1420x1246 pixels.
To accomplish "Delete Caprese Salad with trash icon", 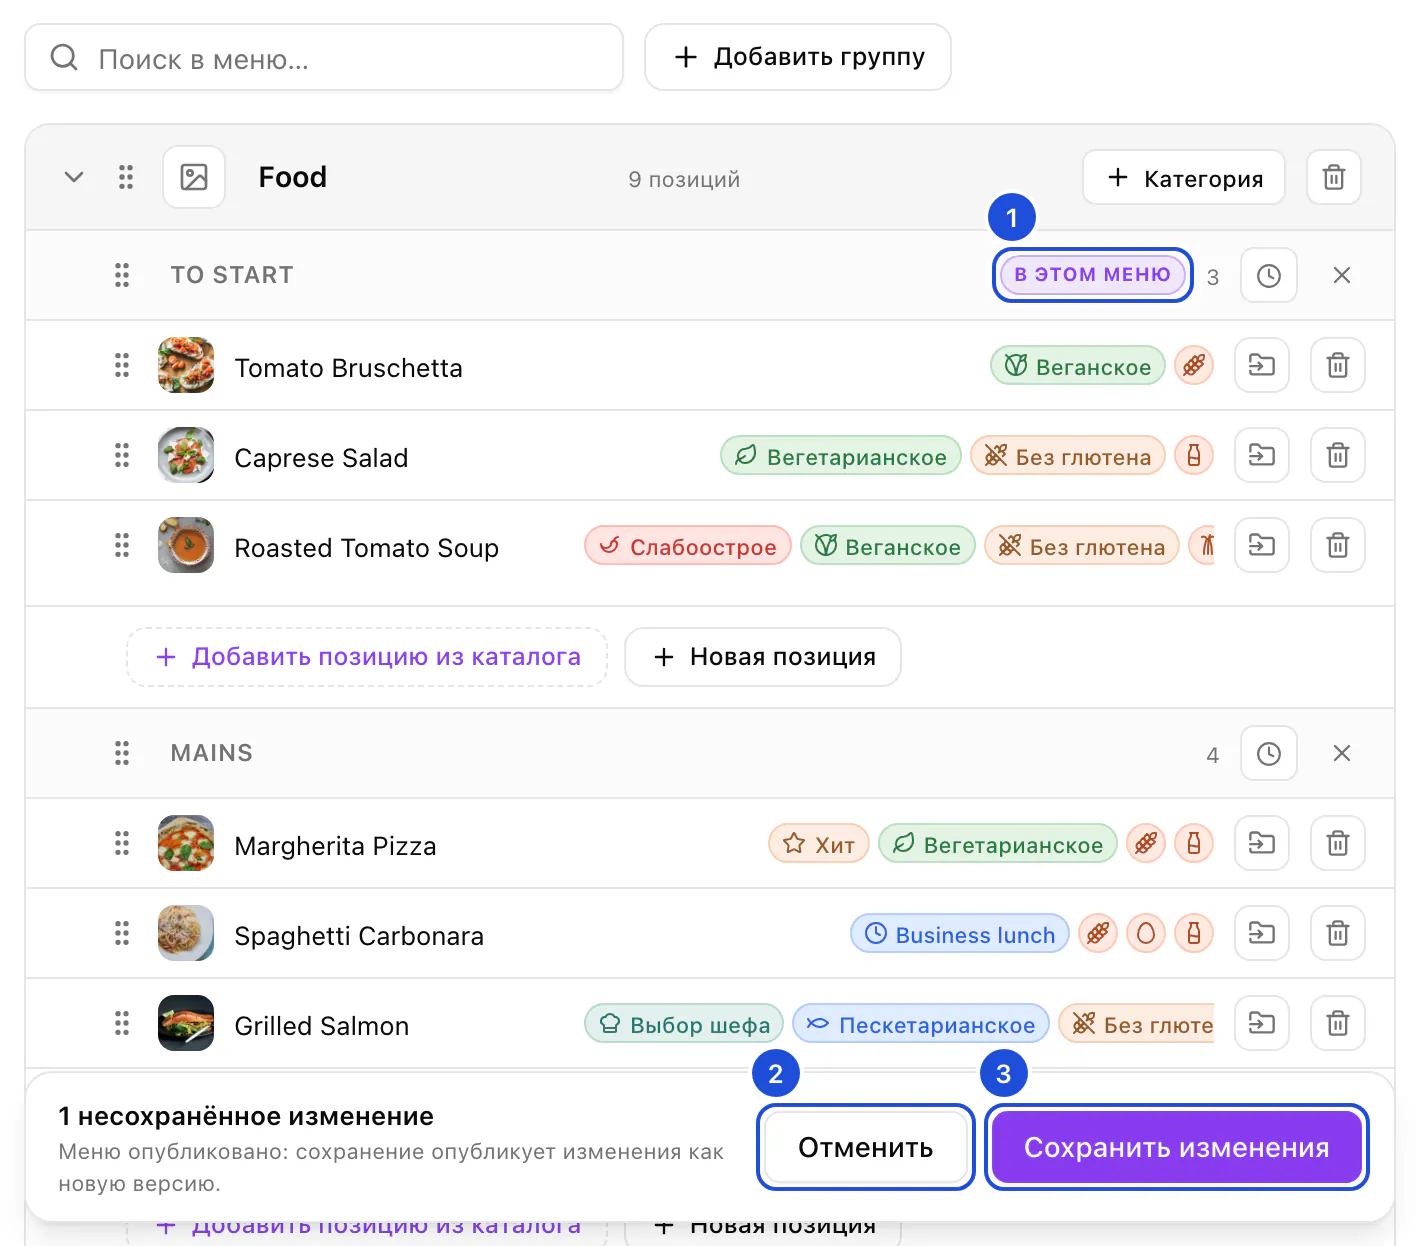I will (x=1338, y=456).
